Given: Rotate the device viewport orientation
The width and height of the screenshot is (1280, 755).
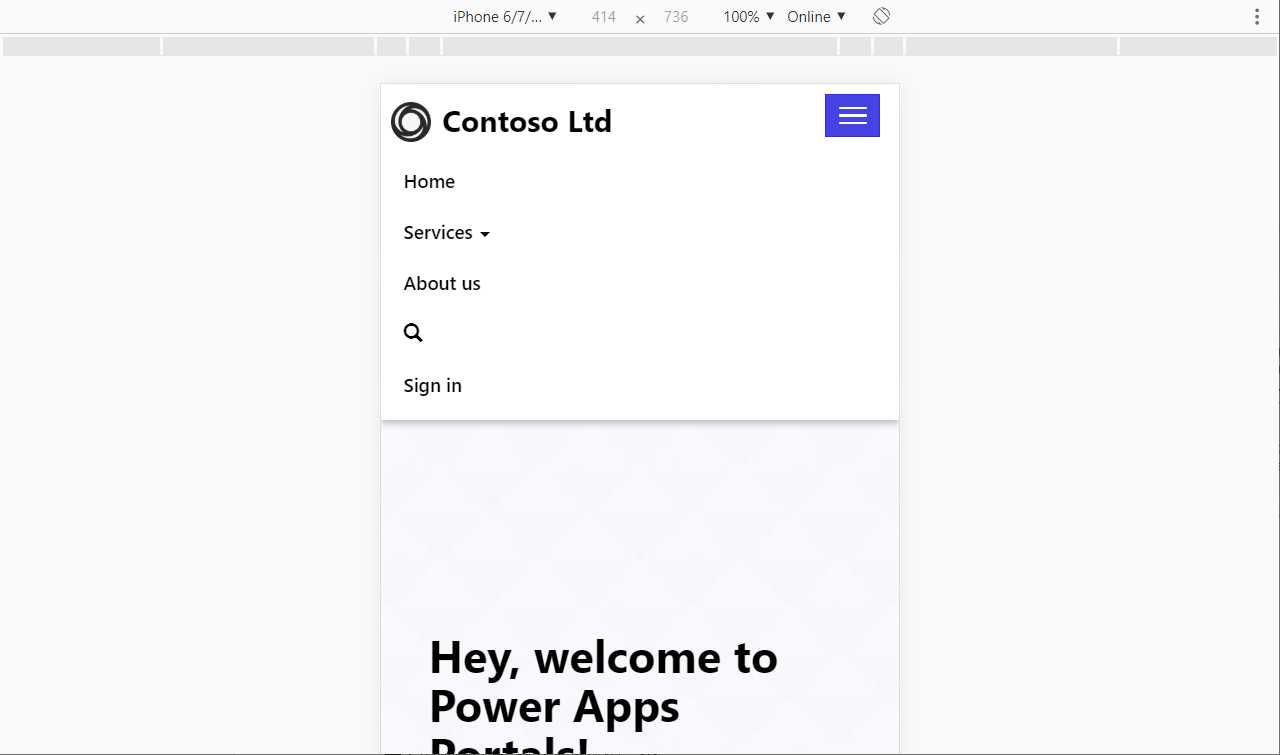Looking at the screenshot, I should coord(881,16).
